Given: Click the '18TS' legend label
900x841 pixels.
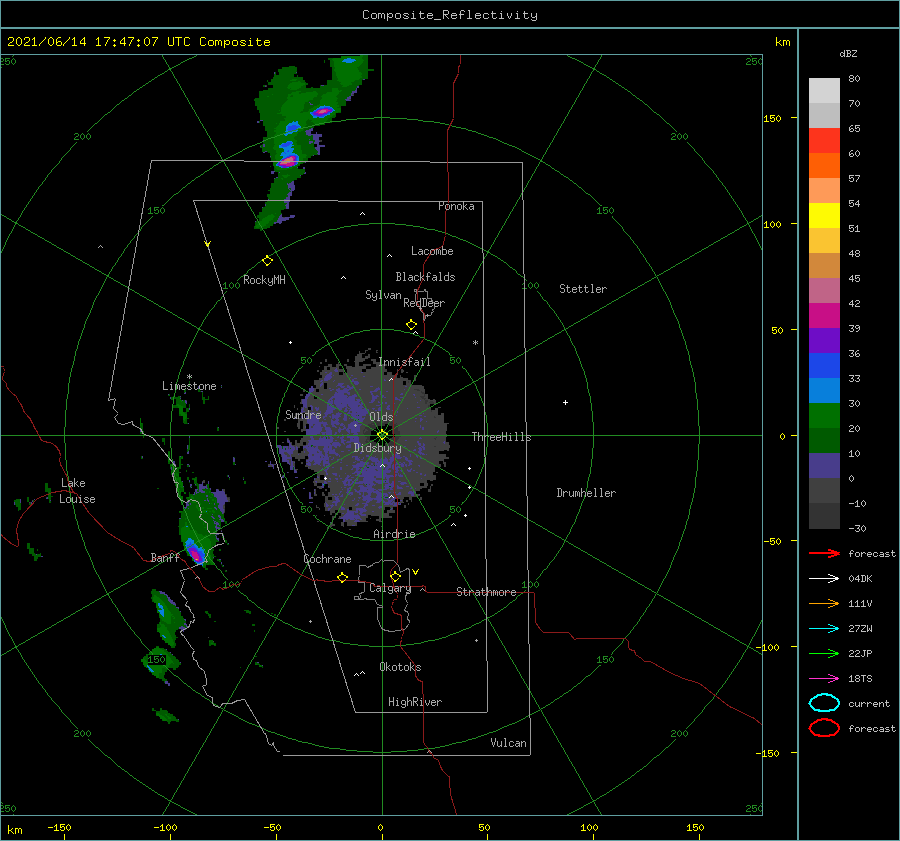Looking at the screenshot, I should click(860, 679).
